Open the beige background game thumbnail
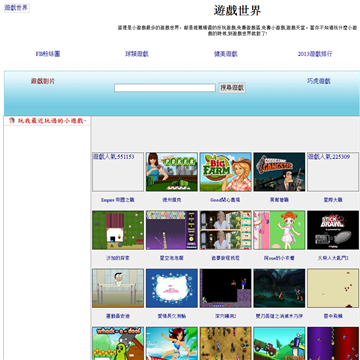Viewport: 360px width, 360px height. point(333,288)
